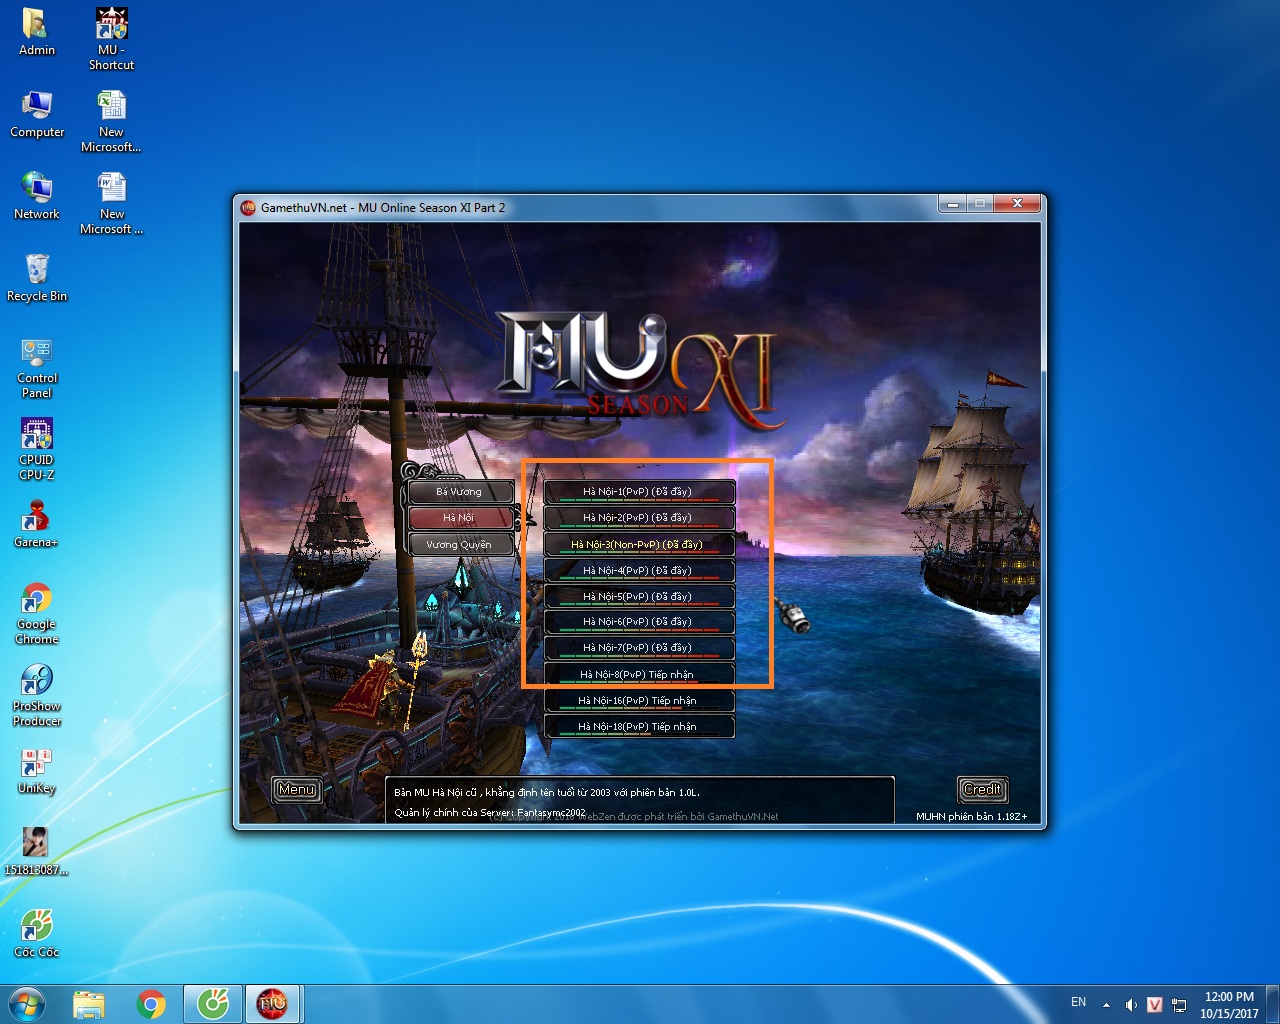Select the New Microsoft Word document icon
This screenshot has width=1280, height=1024.
tap(111, 204)
